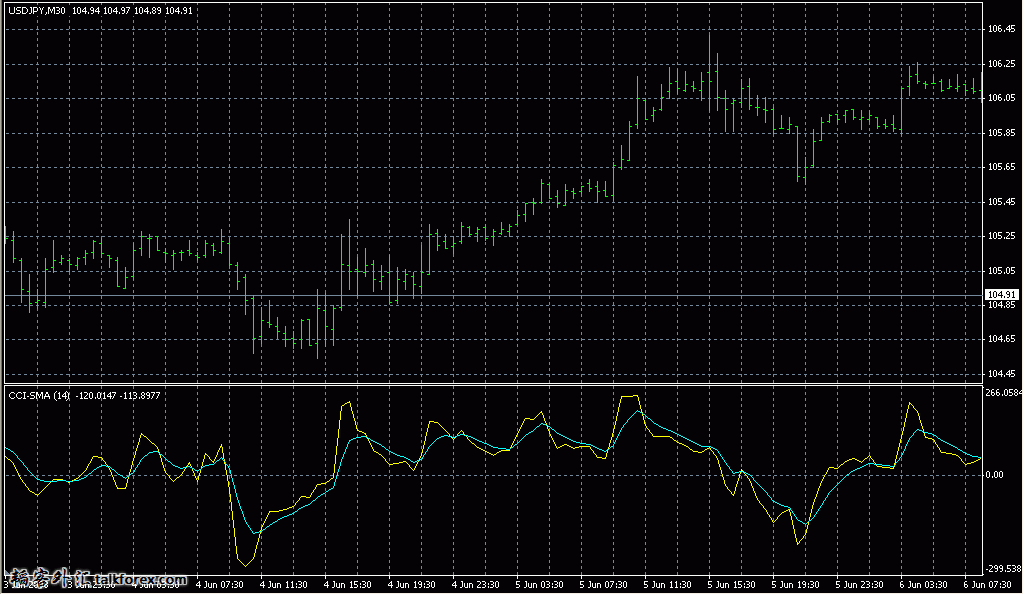Viewport: 1024px width, 594px height.
Task: Click the 6 Jun 03:30 time label
Action: [x=923, y=585]
